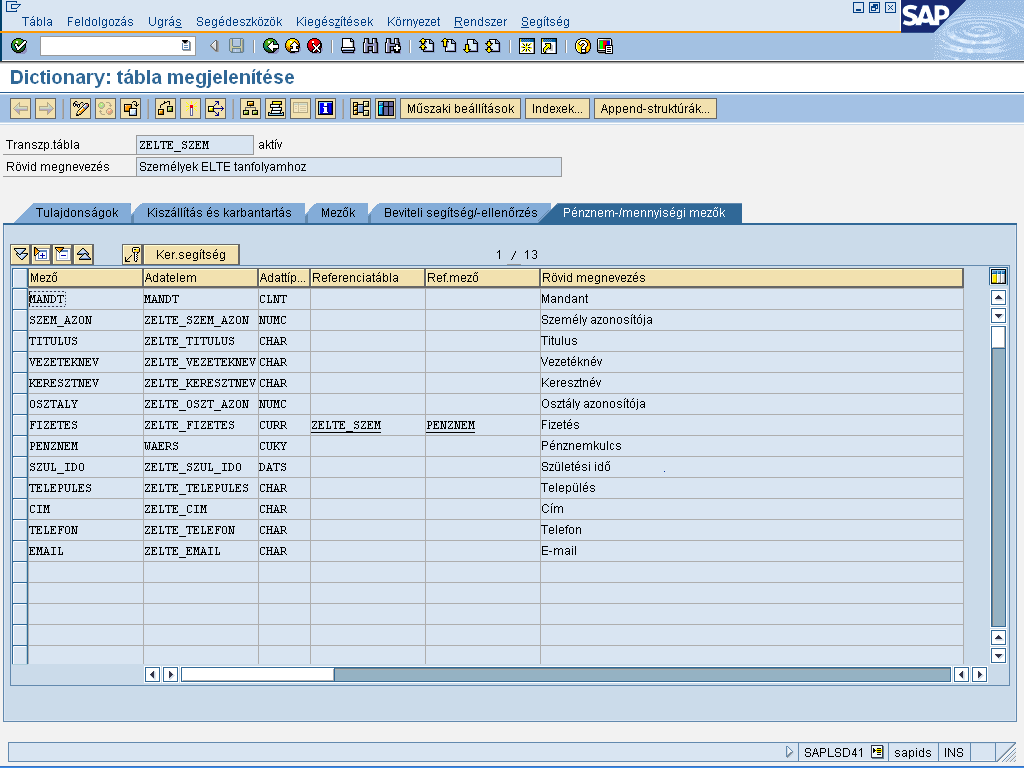This screenshot has width=1024, height=768.
Task: Click the Activate matchstick icon
Action: (191, 108)
